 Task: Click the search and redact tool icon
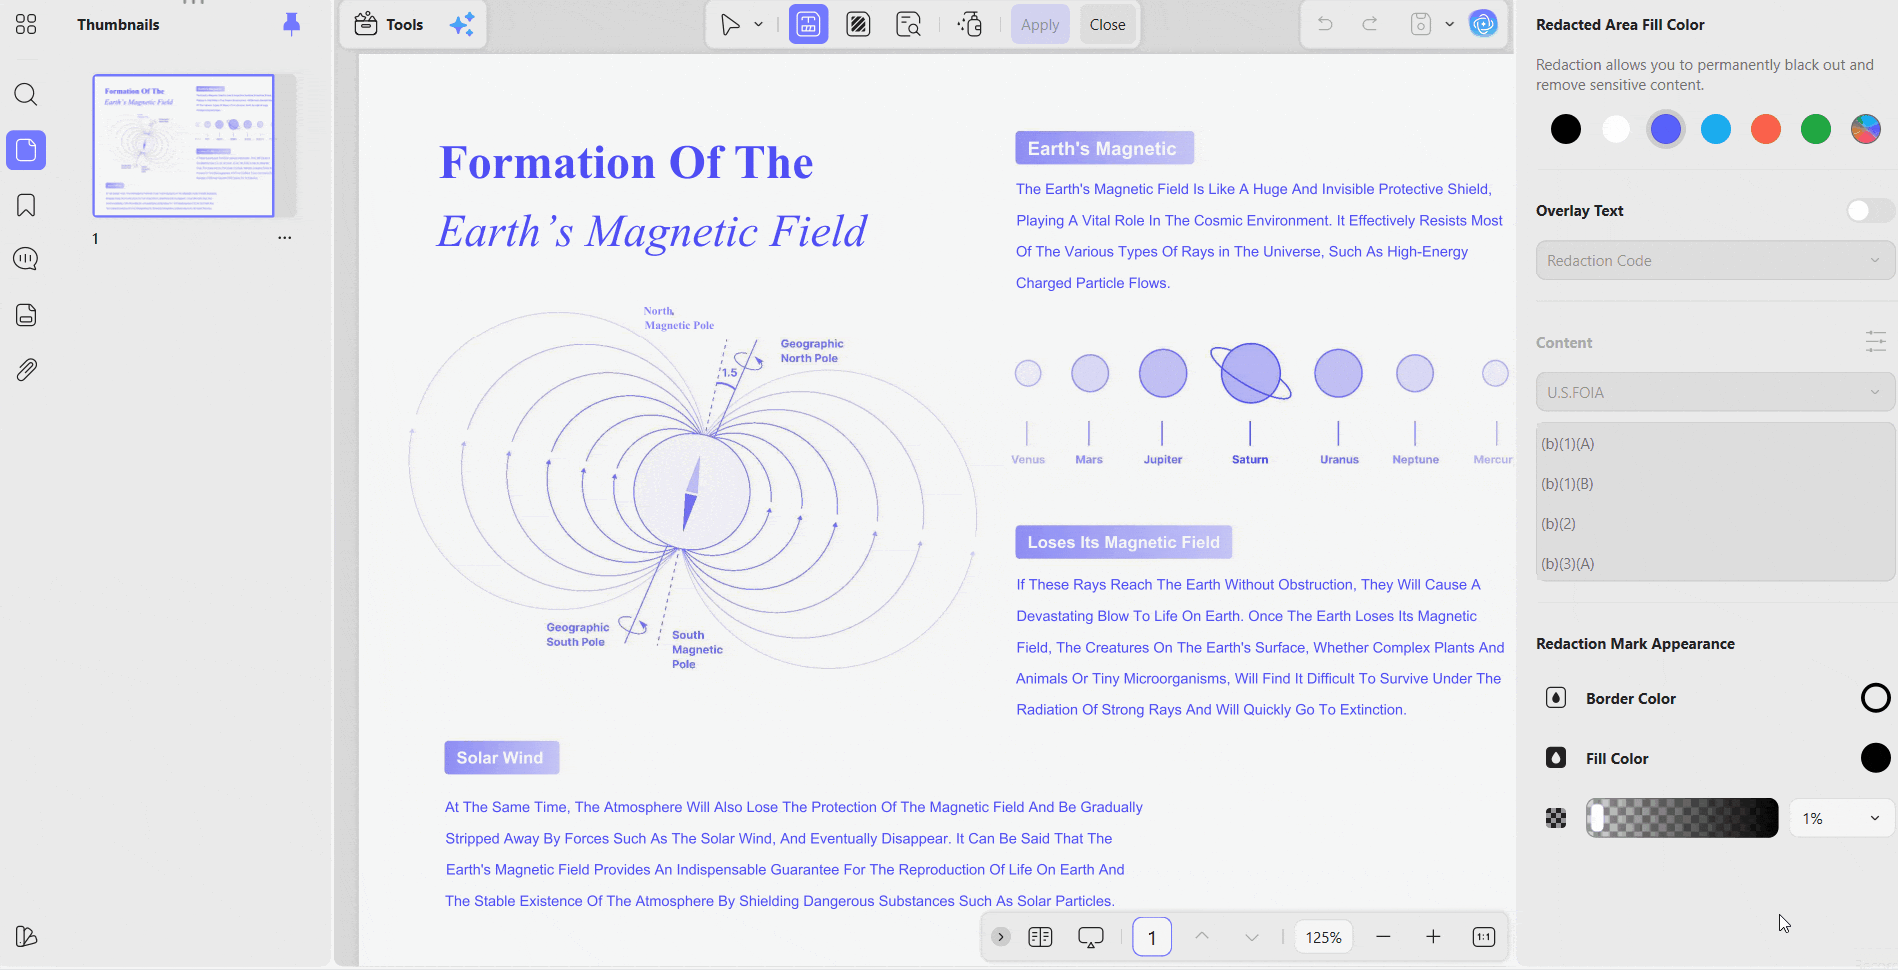pyautogui.click(x=908, y=24)
